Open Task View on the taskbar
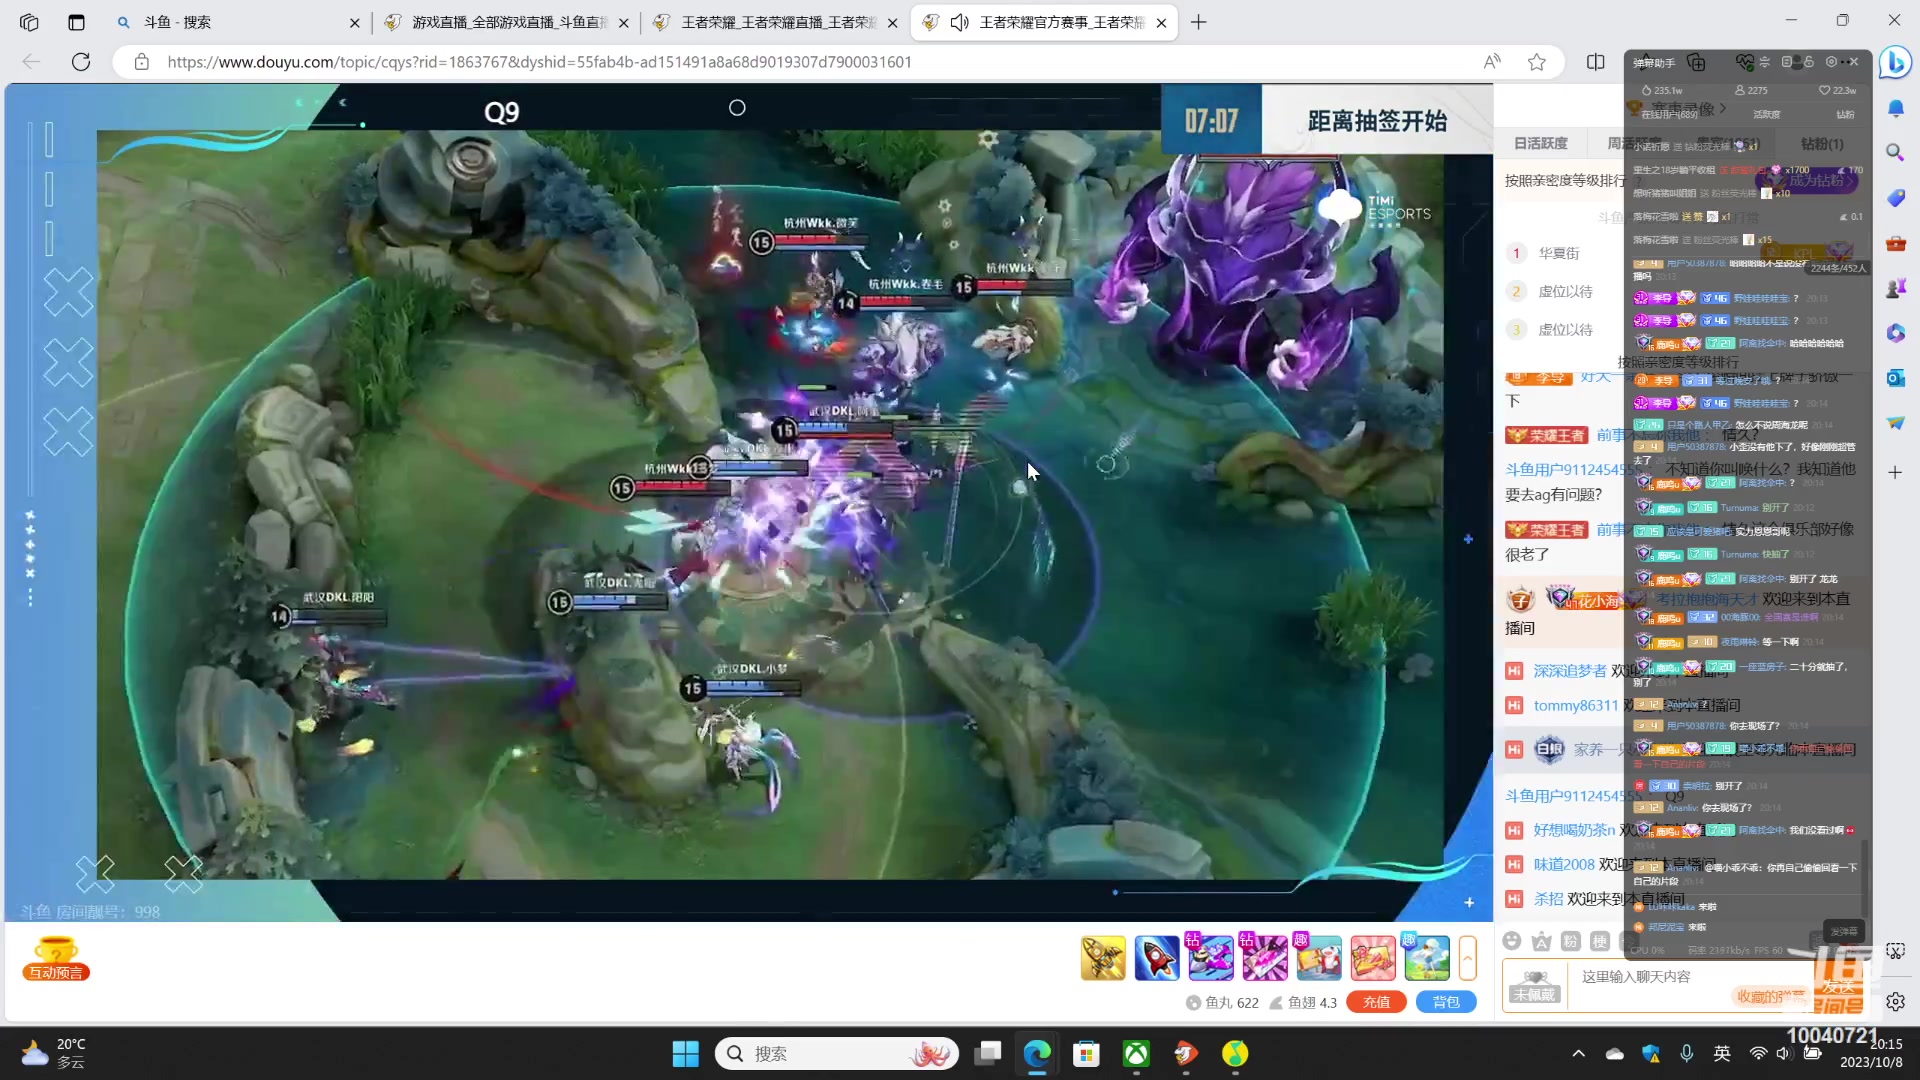Screen dimensions: 1920x1080 [987, 1053]
